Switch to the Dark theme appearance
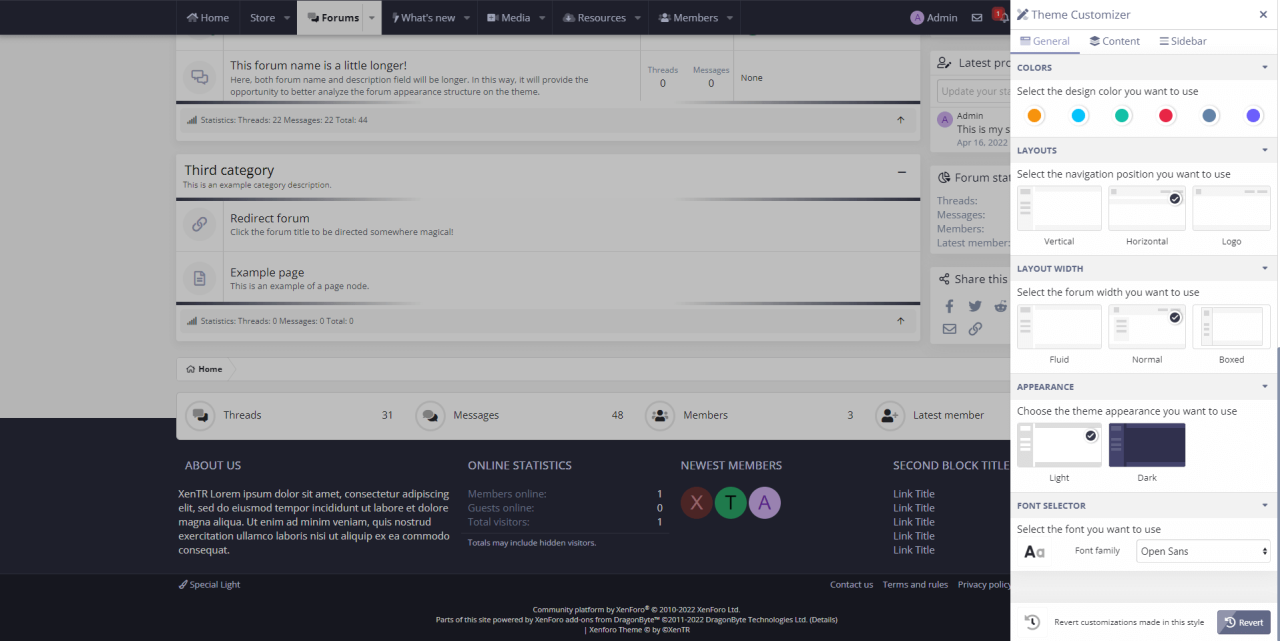 click(1147, 445)
